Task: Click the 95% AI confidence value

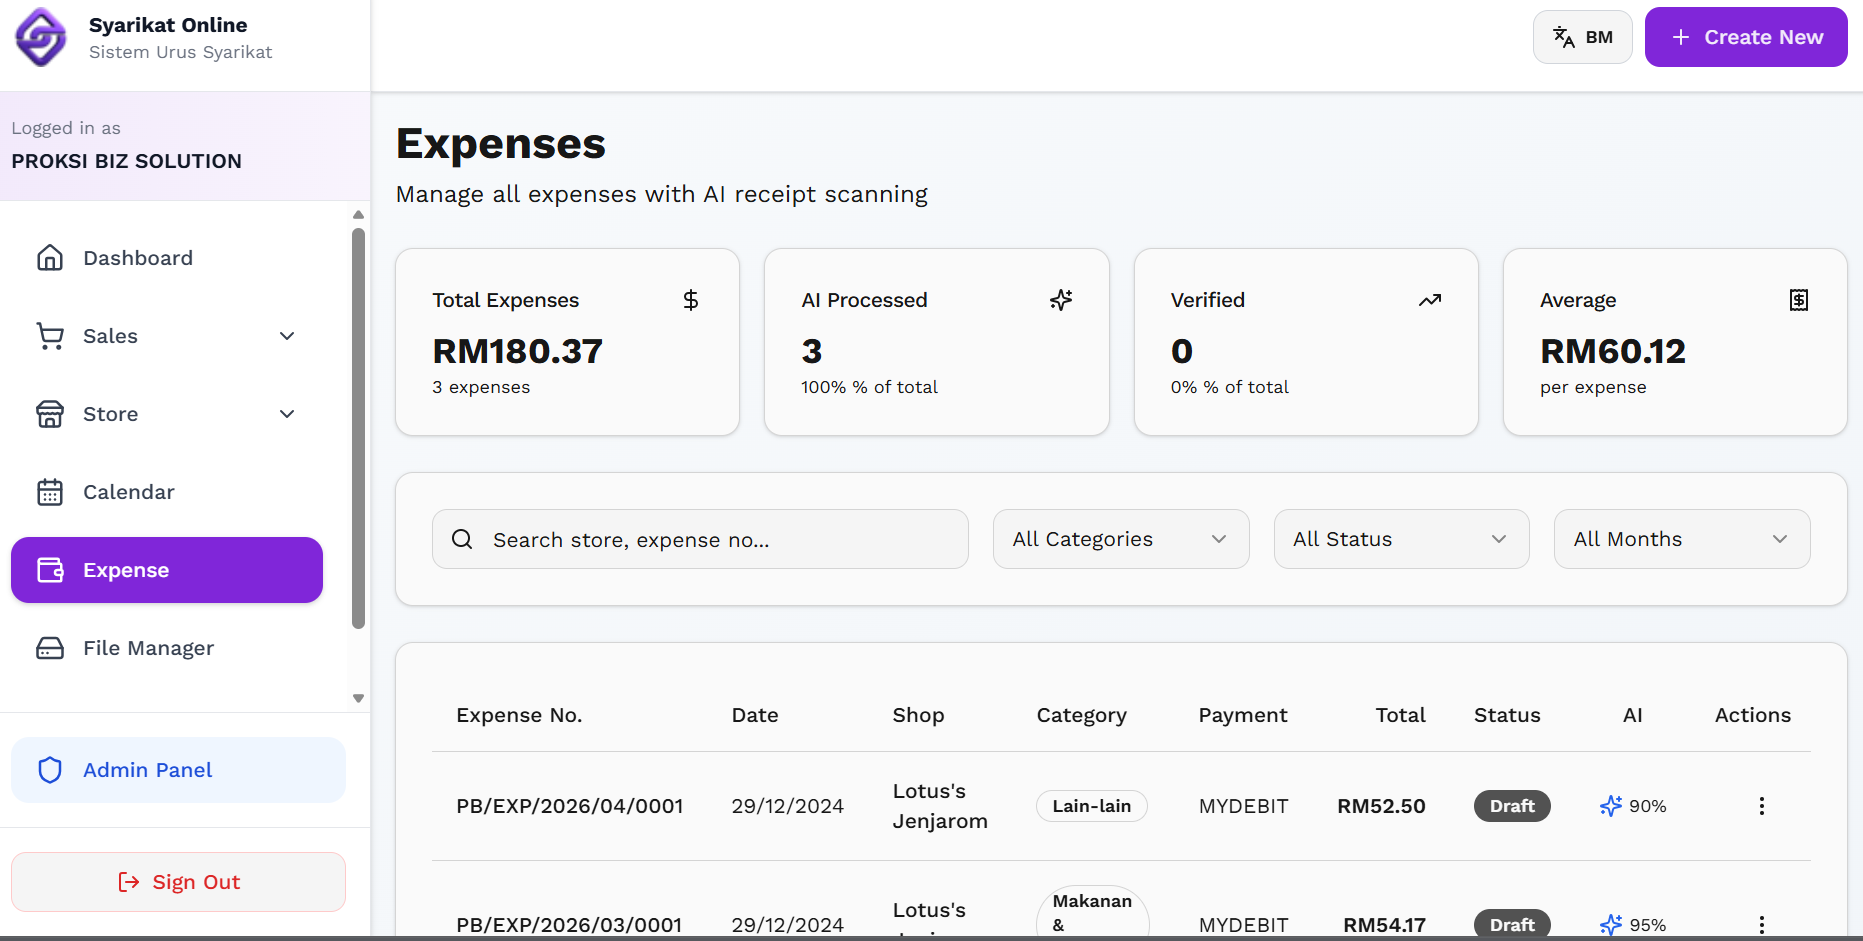Action: [x=1648, y=925]
